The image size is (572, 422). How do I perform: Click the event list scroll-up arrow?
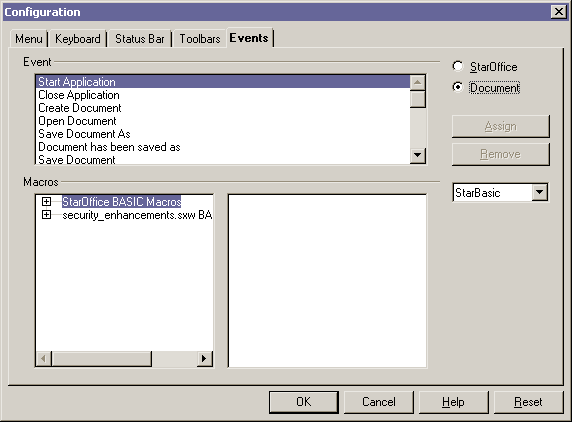418,83
